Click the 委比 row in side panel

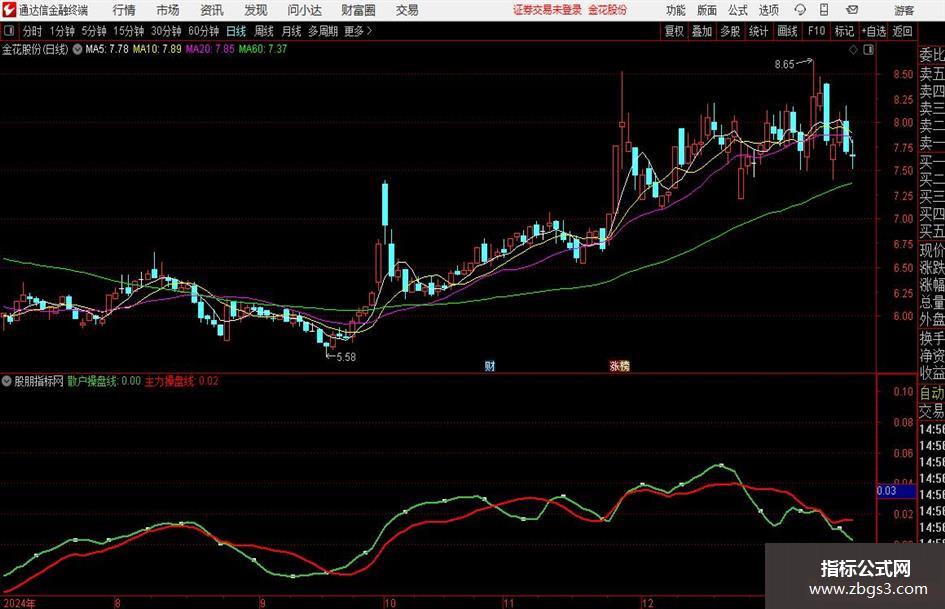point(932,55)
